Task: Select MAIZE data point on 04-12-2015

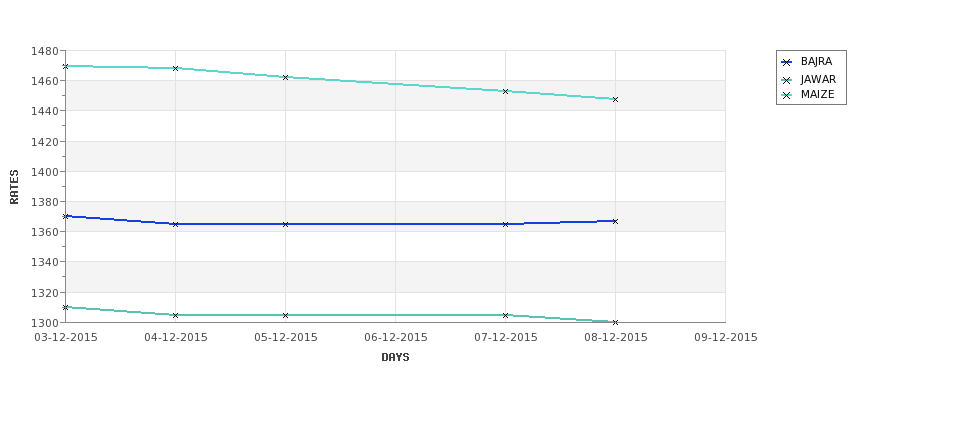Action: point(175,68)
